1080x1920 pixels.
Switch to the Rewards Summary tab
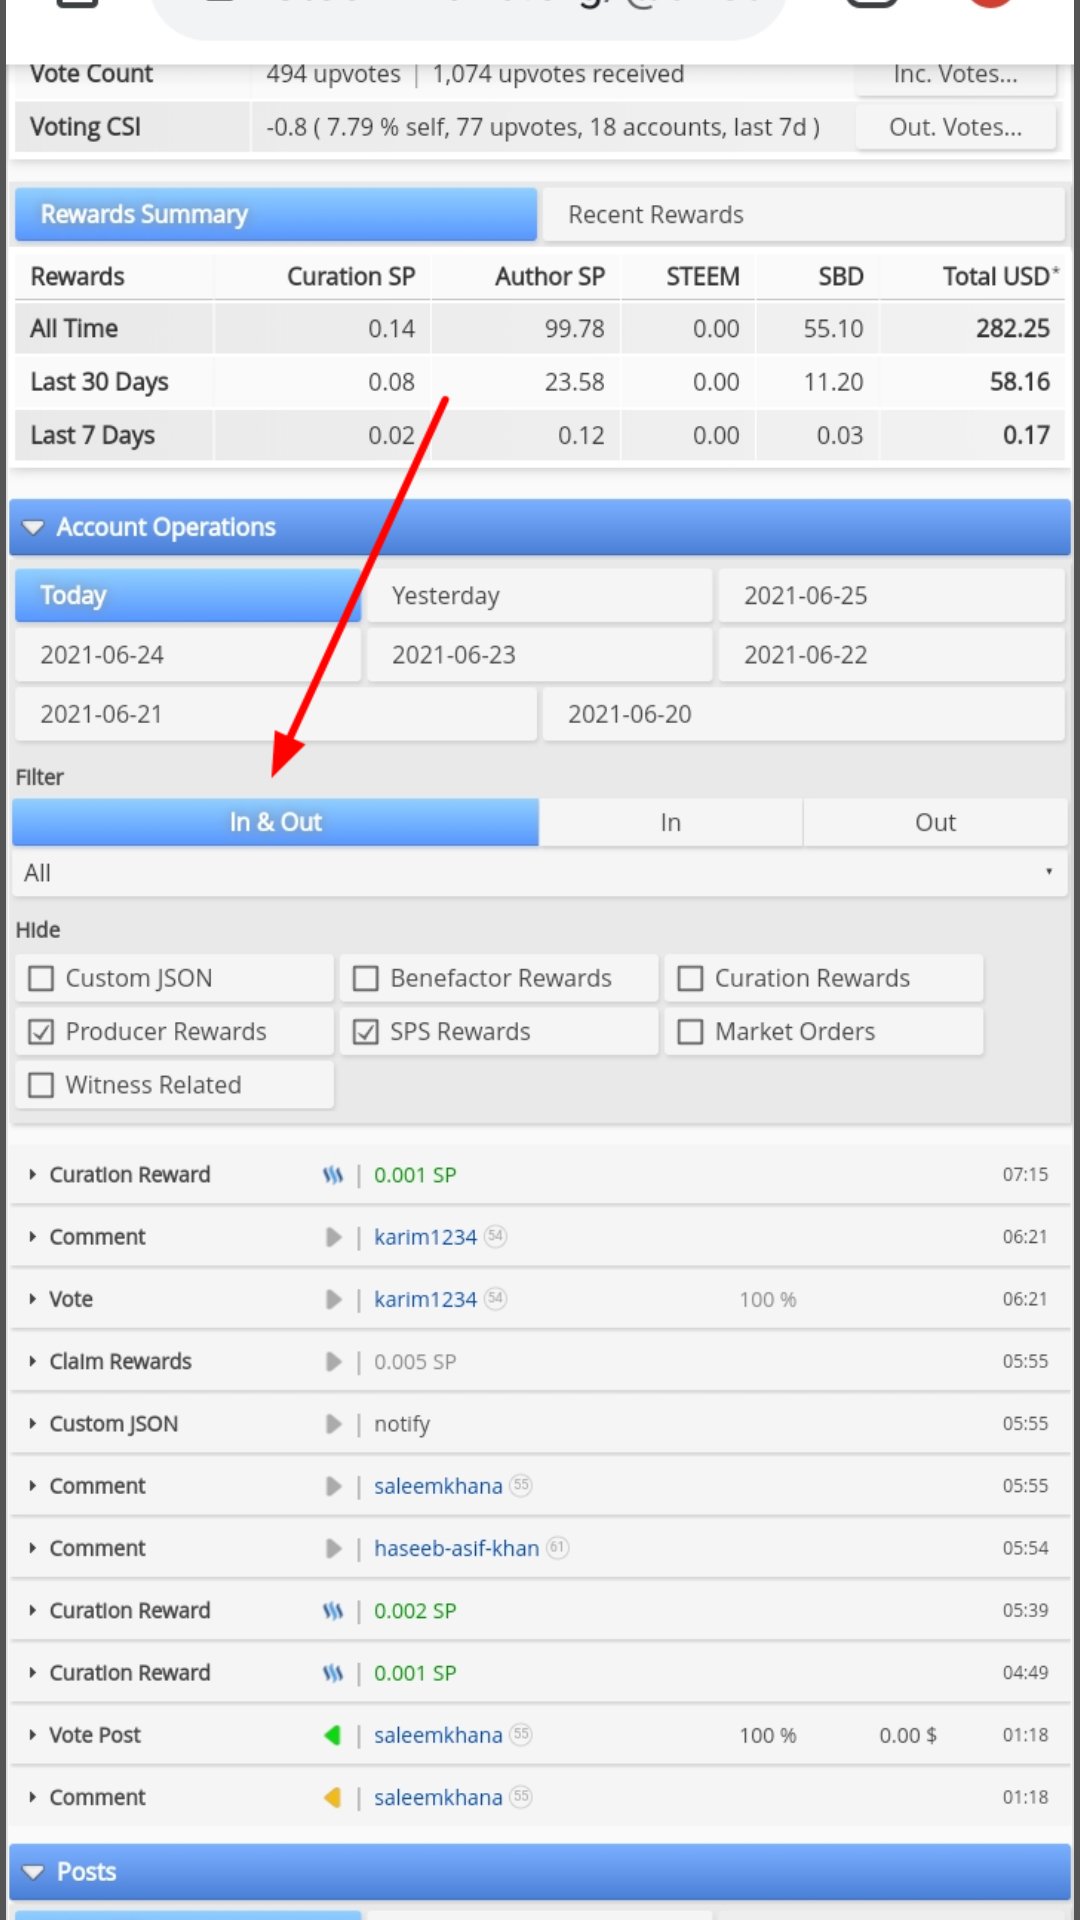click(x=276, y=215)
